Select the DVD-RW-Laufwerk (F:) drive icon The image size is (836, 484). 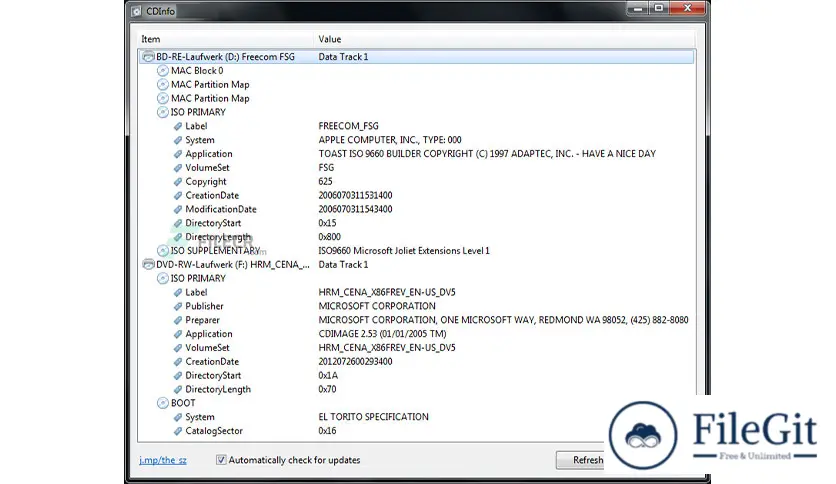pyautogui.click(x=148, y=264)
